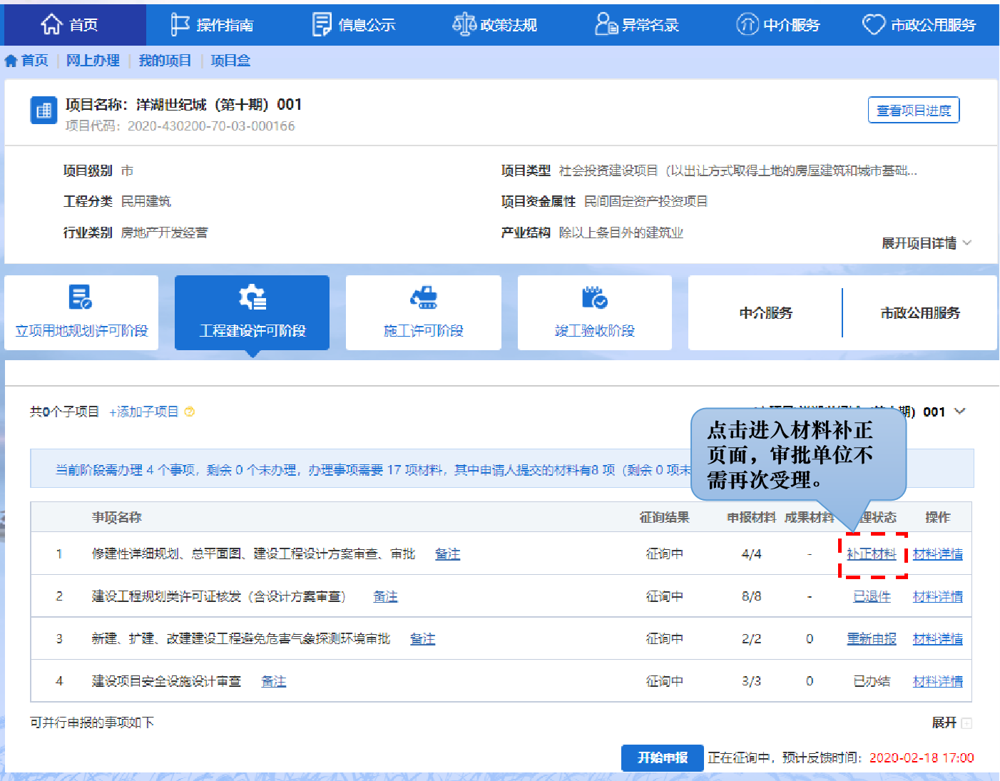
Task: Go to 我的项目 in breadcrumb
Action: click(x=165, y=61)
